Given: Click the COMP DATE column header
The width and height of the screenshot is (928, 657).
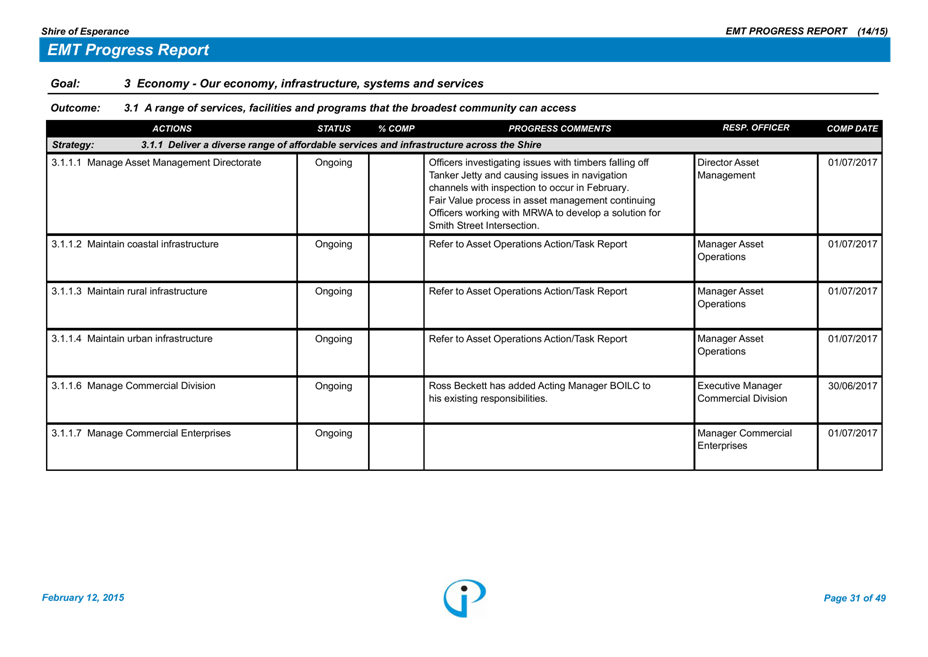Looking at the screenshot, I should (x=852, y=129).
